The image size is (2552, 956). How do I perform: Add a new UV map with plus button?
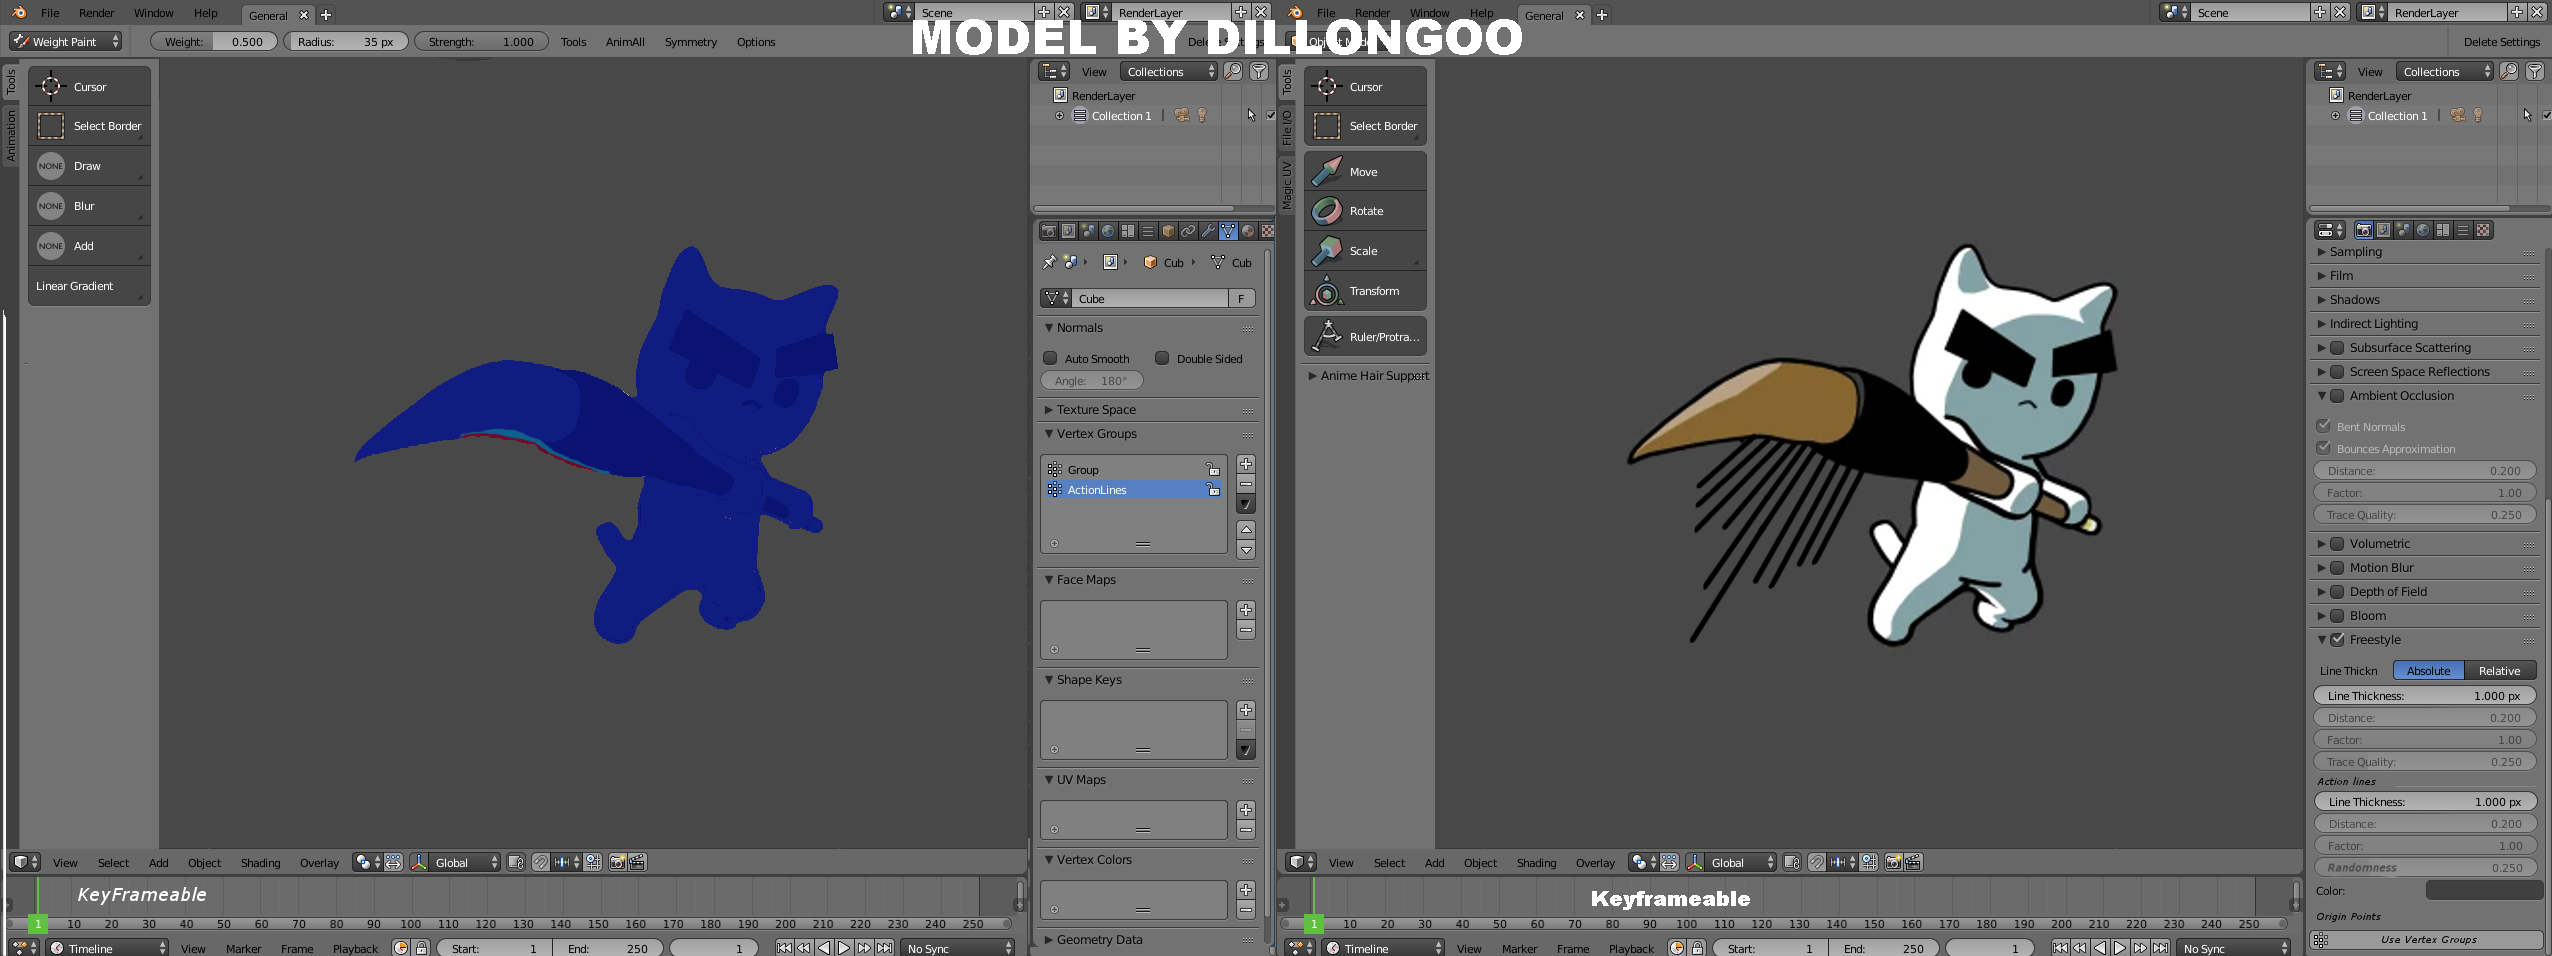pos(1246,810)
